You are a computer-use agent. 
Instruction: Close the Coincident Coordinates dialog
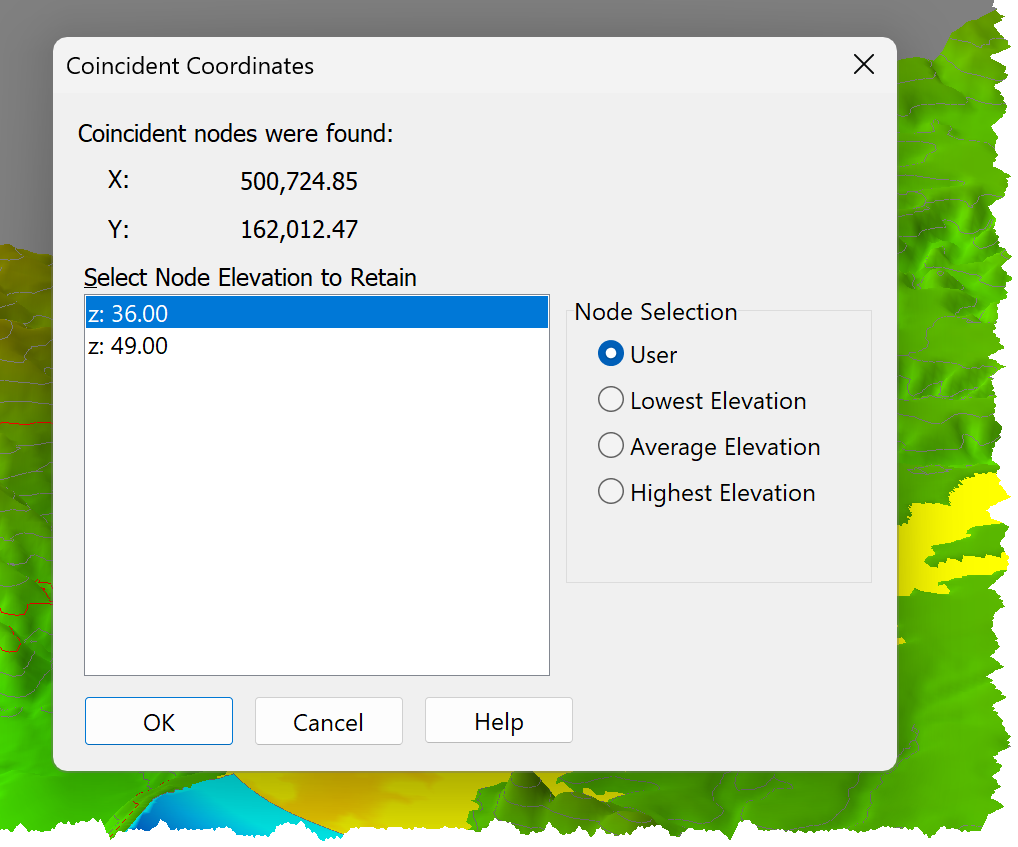(863, 64)
